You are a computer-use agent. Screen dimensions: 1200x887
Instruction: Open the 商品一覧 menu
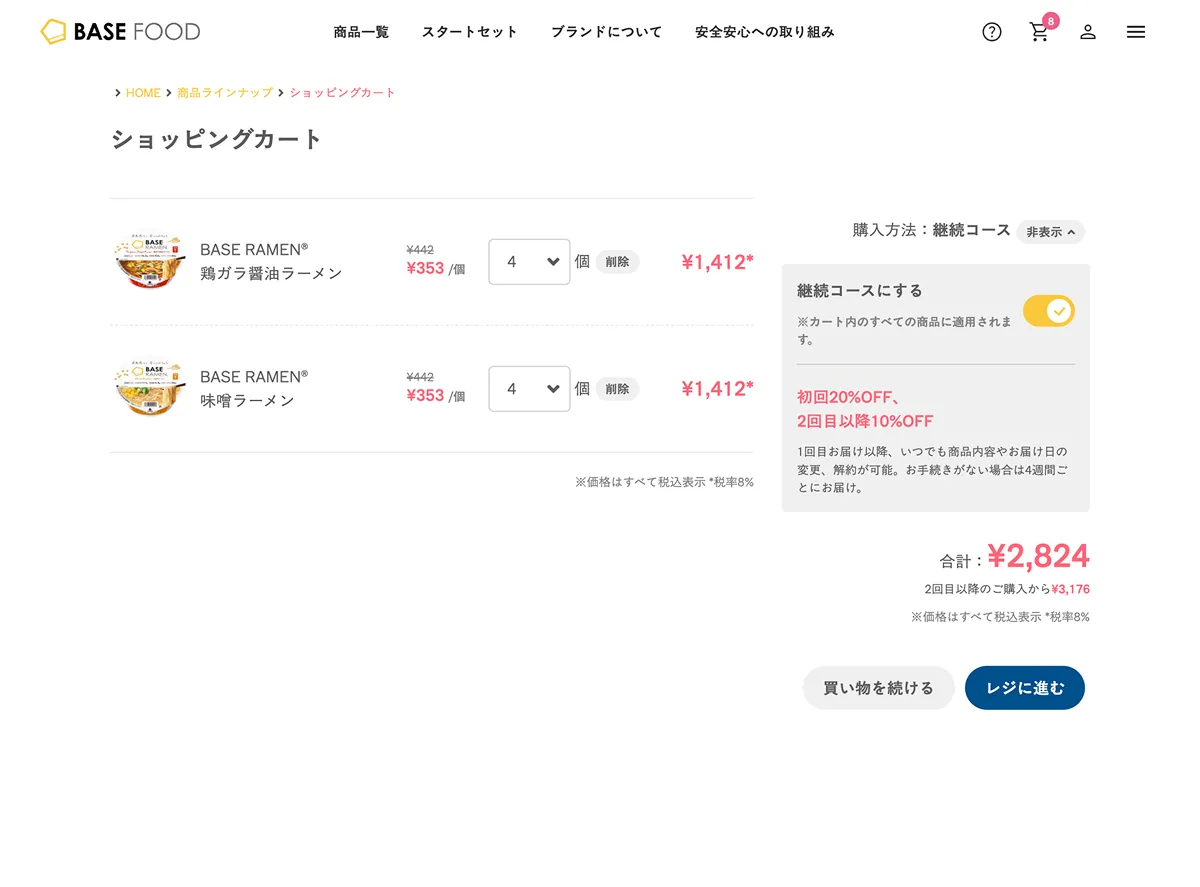(361, 32)
